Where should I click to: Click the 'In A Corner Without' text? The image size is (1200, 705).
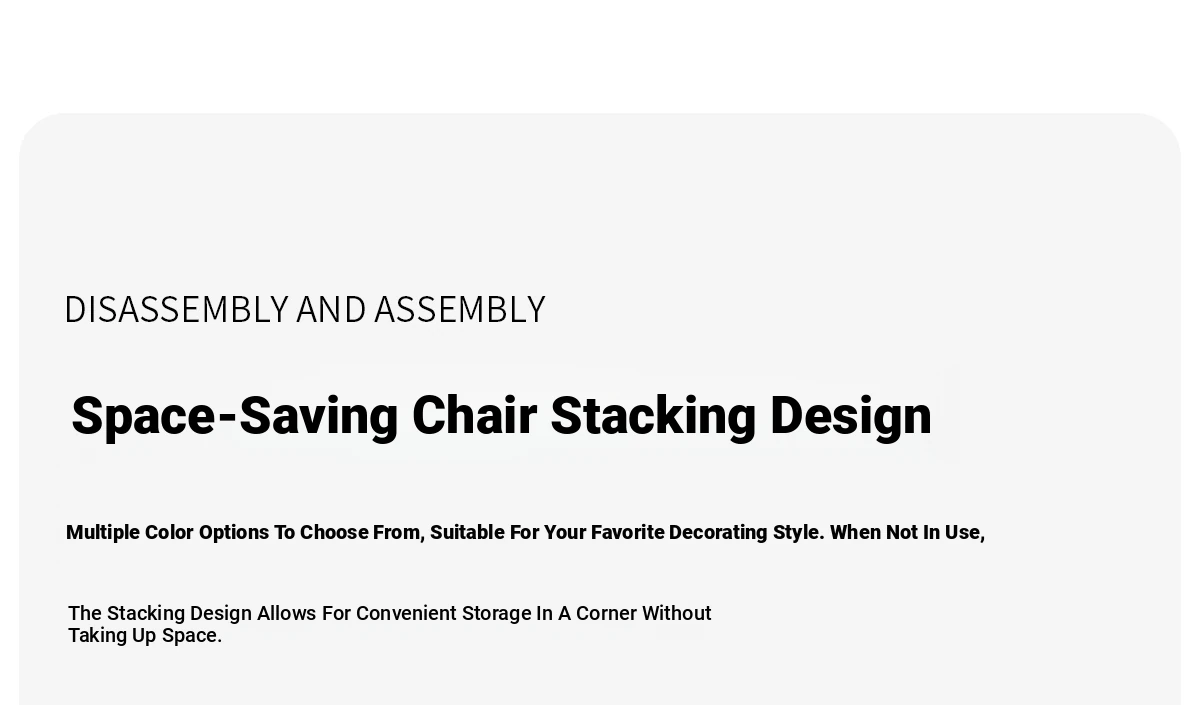point(624,613)
